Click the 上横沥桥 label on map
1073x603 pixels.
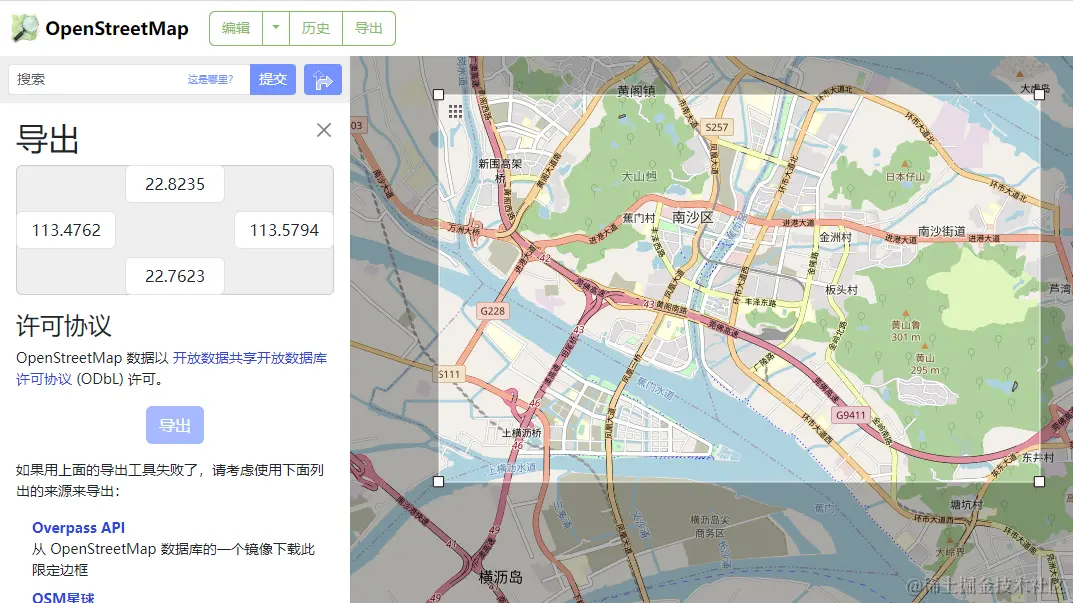pos(521,433)
